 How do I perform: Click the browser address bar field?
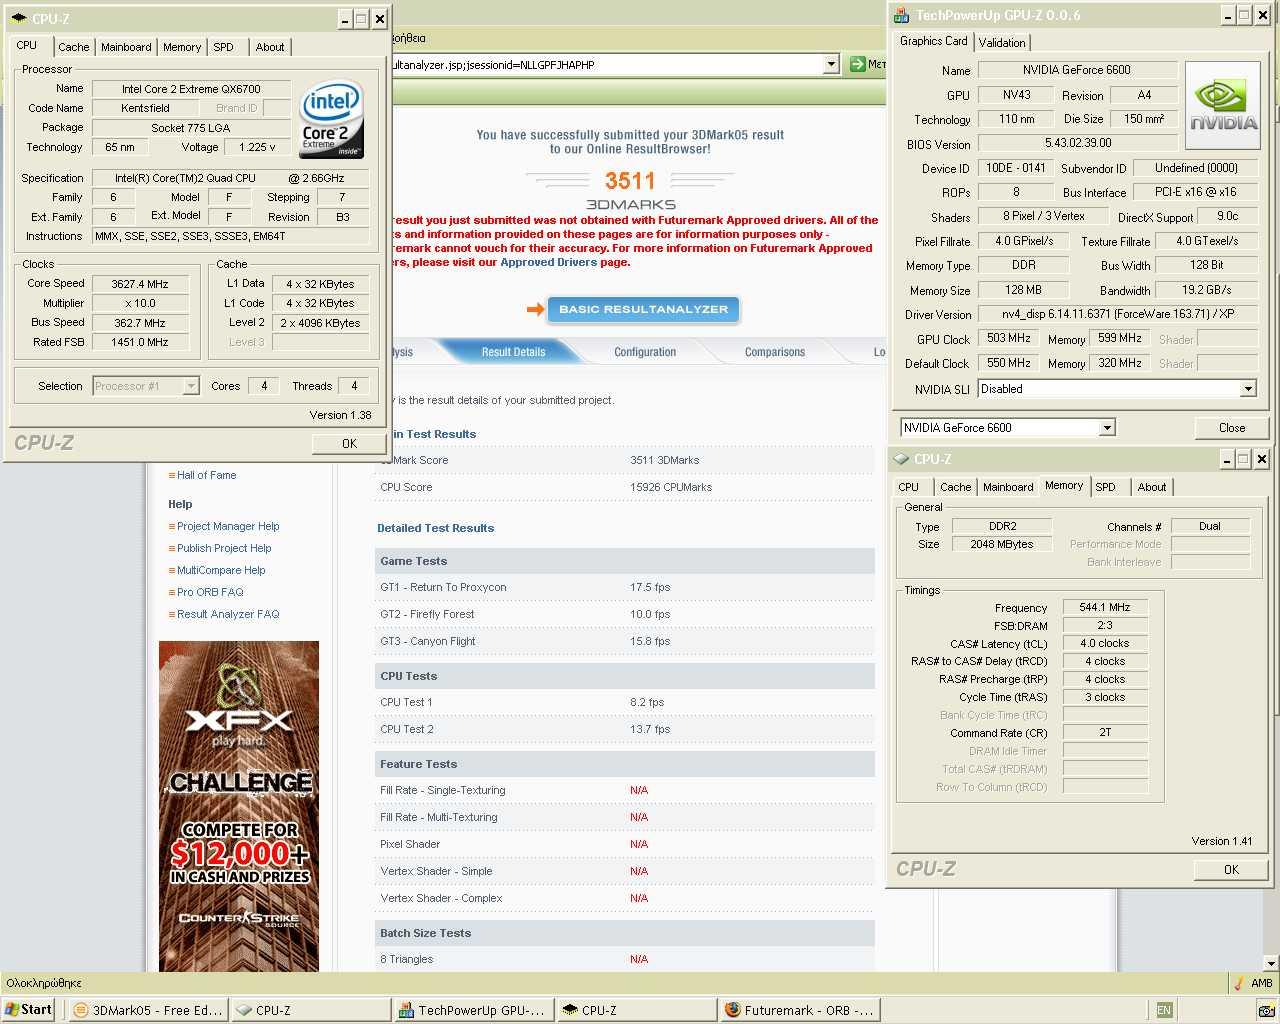[607, 64]
